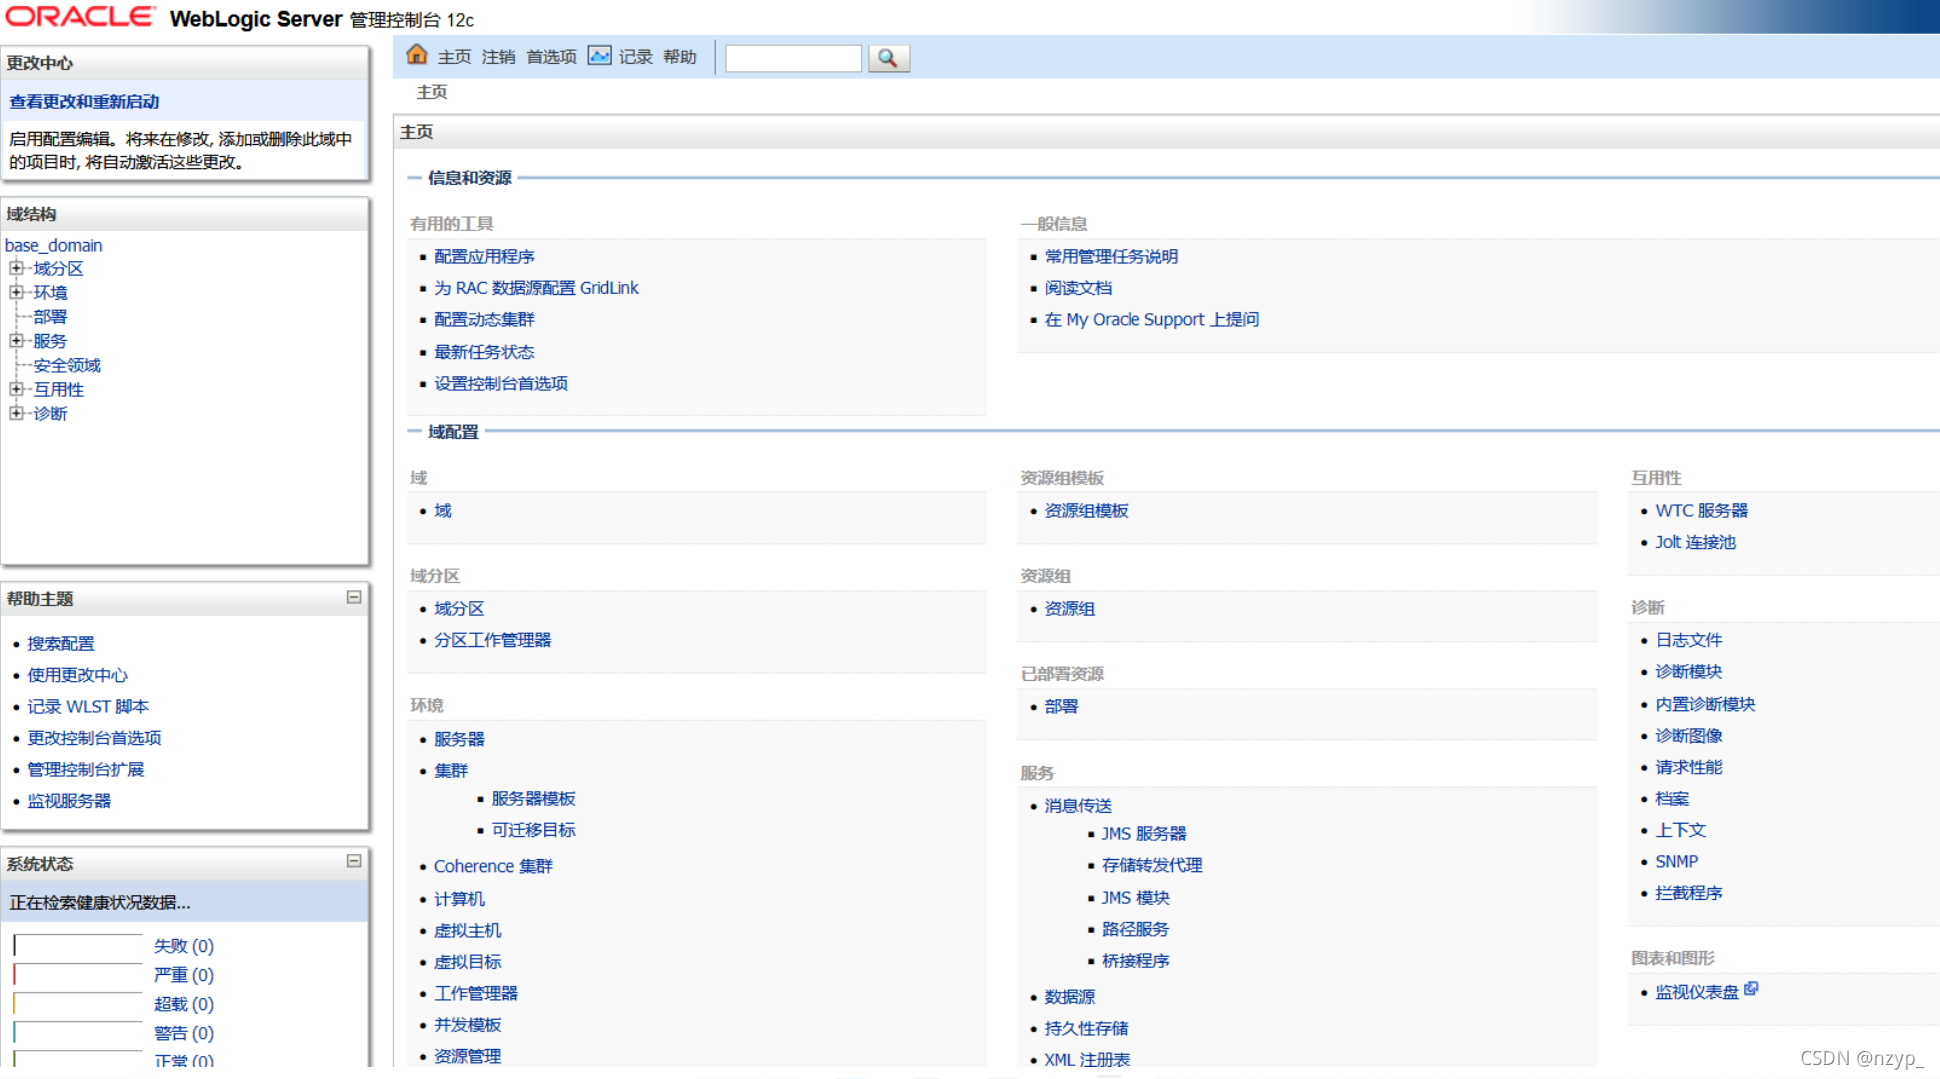
Task: Click SNMP link under 诊断
Action: click(1676, 861)
